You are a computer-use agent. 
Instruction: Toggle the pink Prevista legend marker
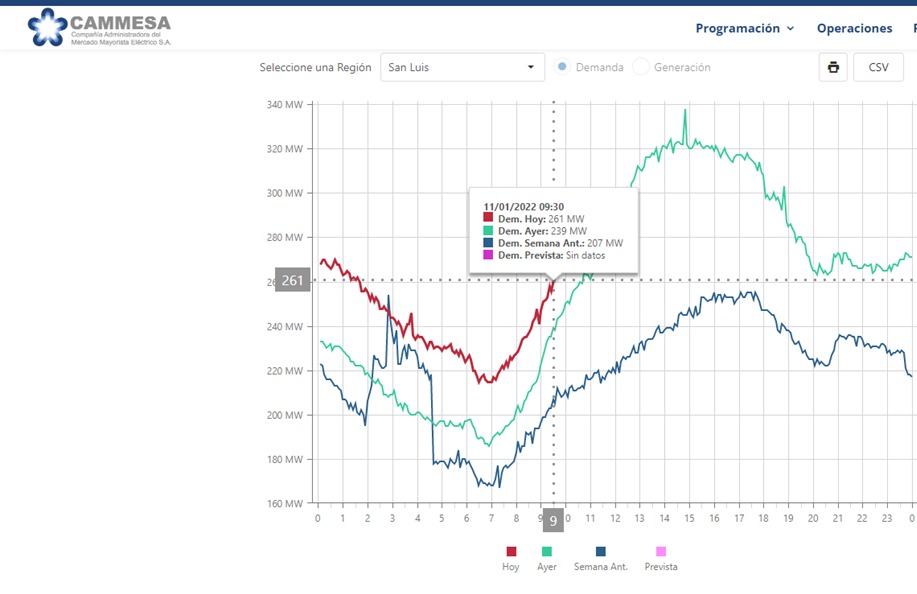[x=661, y=551]
